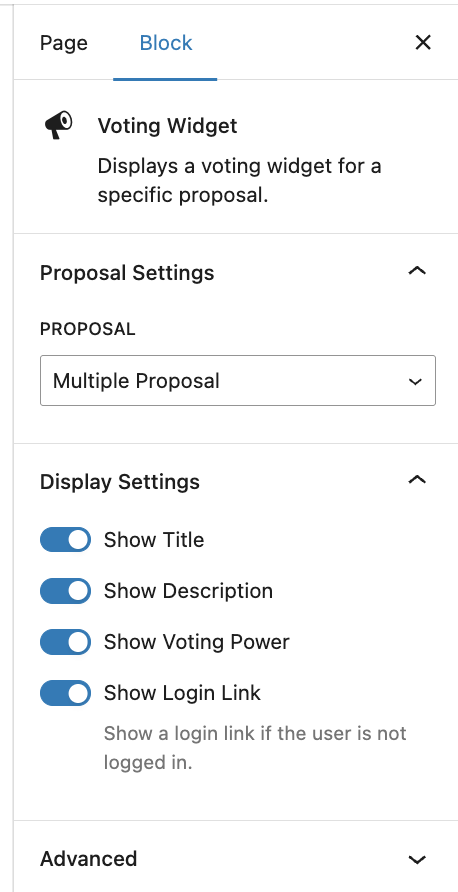Click the Advanced panel heading text
The width and height of the screenshot is (458, 892).
(x=88, y=858)
